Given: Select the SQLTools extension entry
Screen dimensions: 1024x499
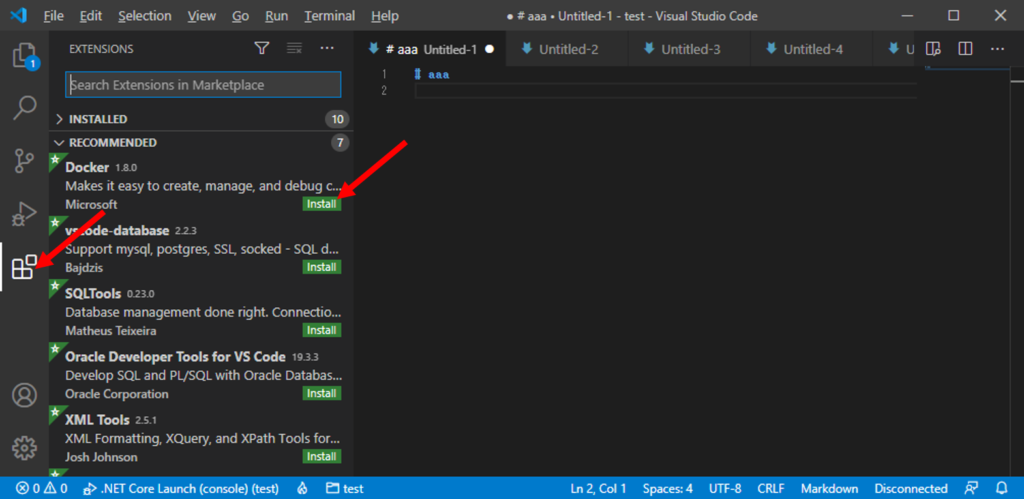Looking at the screenshot, I should [201, 312].
